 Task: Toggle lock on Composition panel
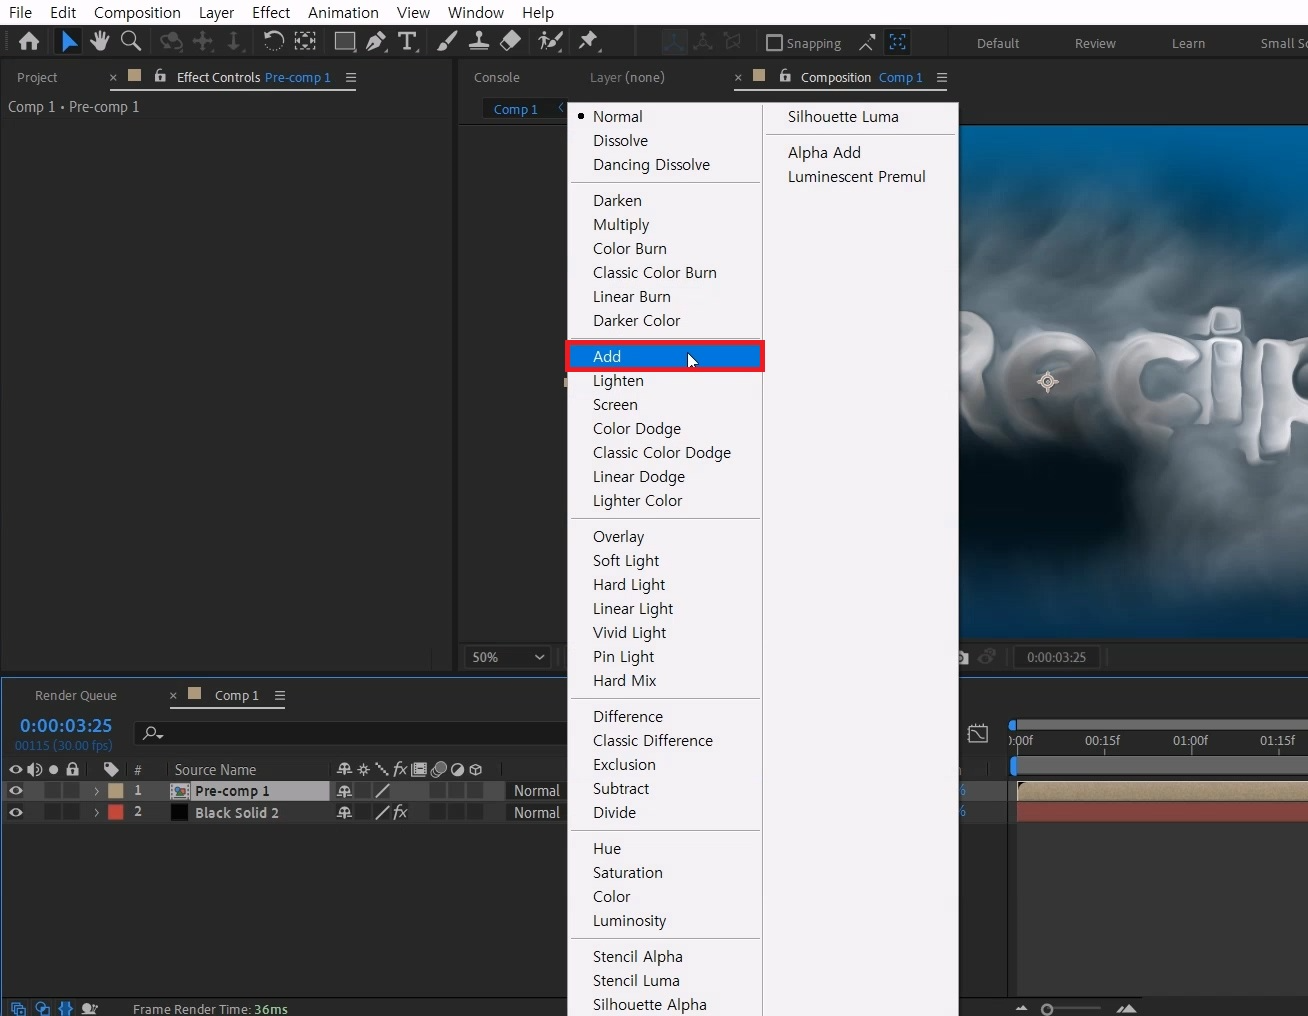click(x=785, y=76)
